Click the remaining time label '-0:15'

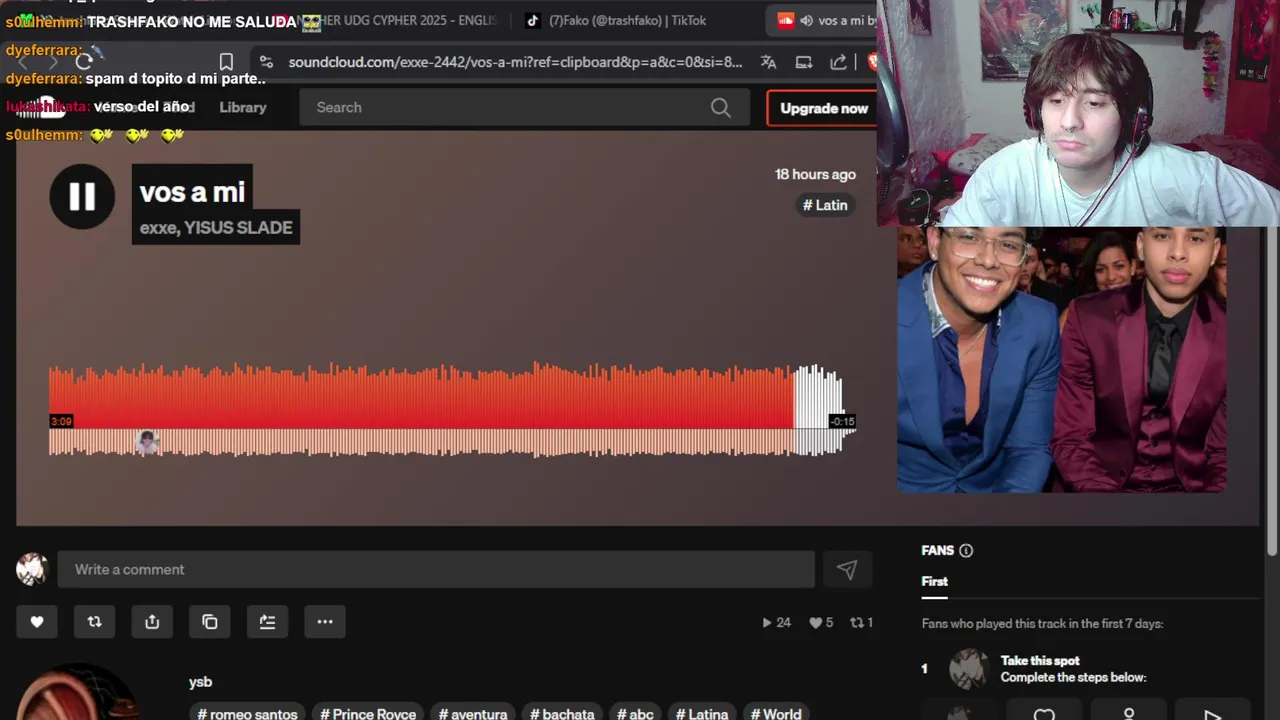(842, 421)
